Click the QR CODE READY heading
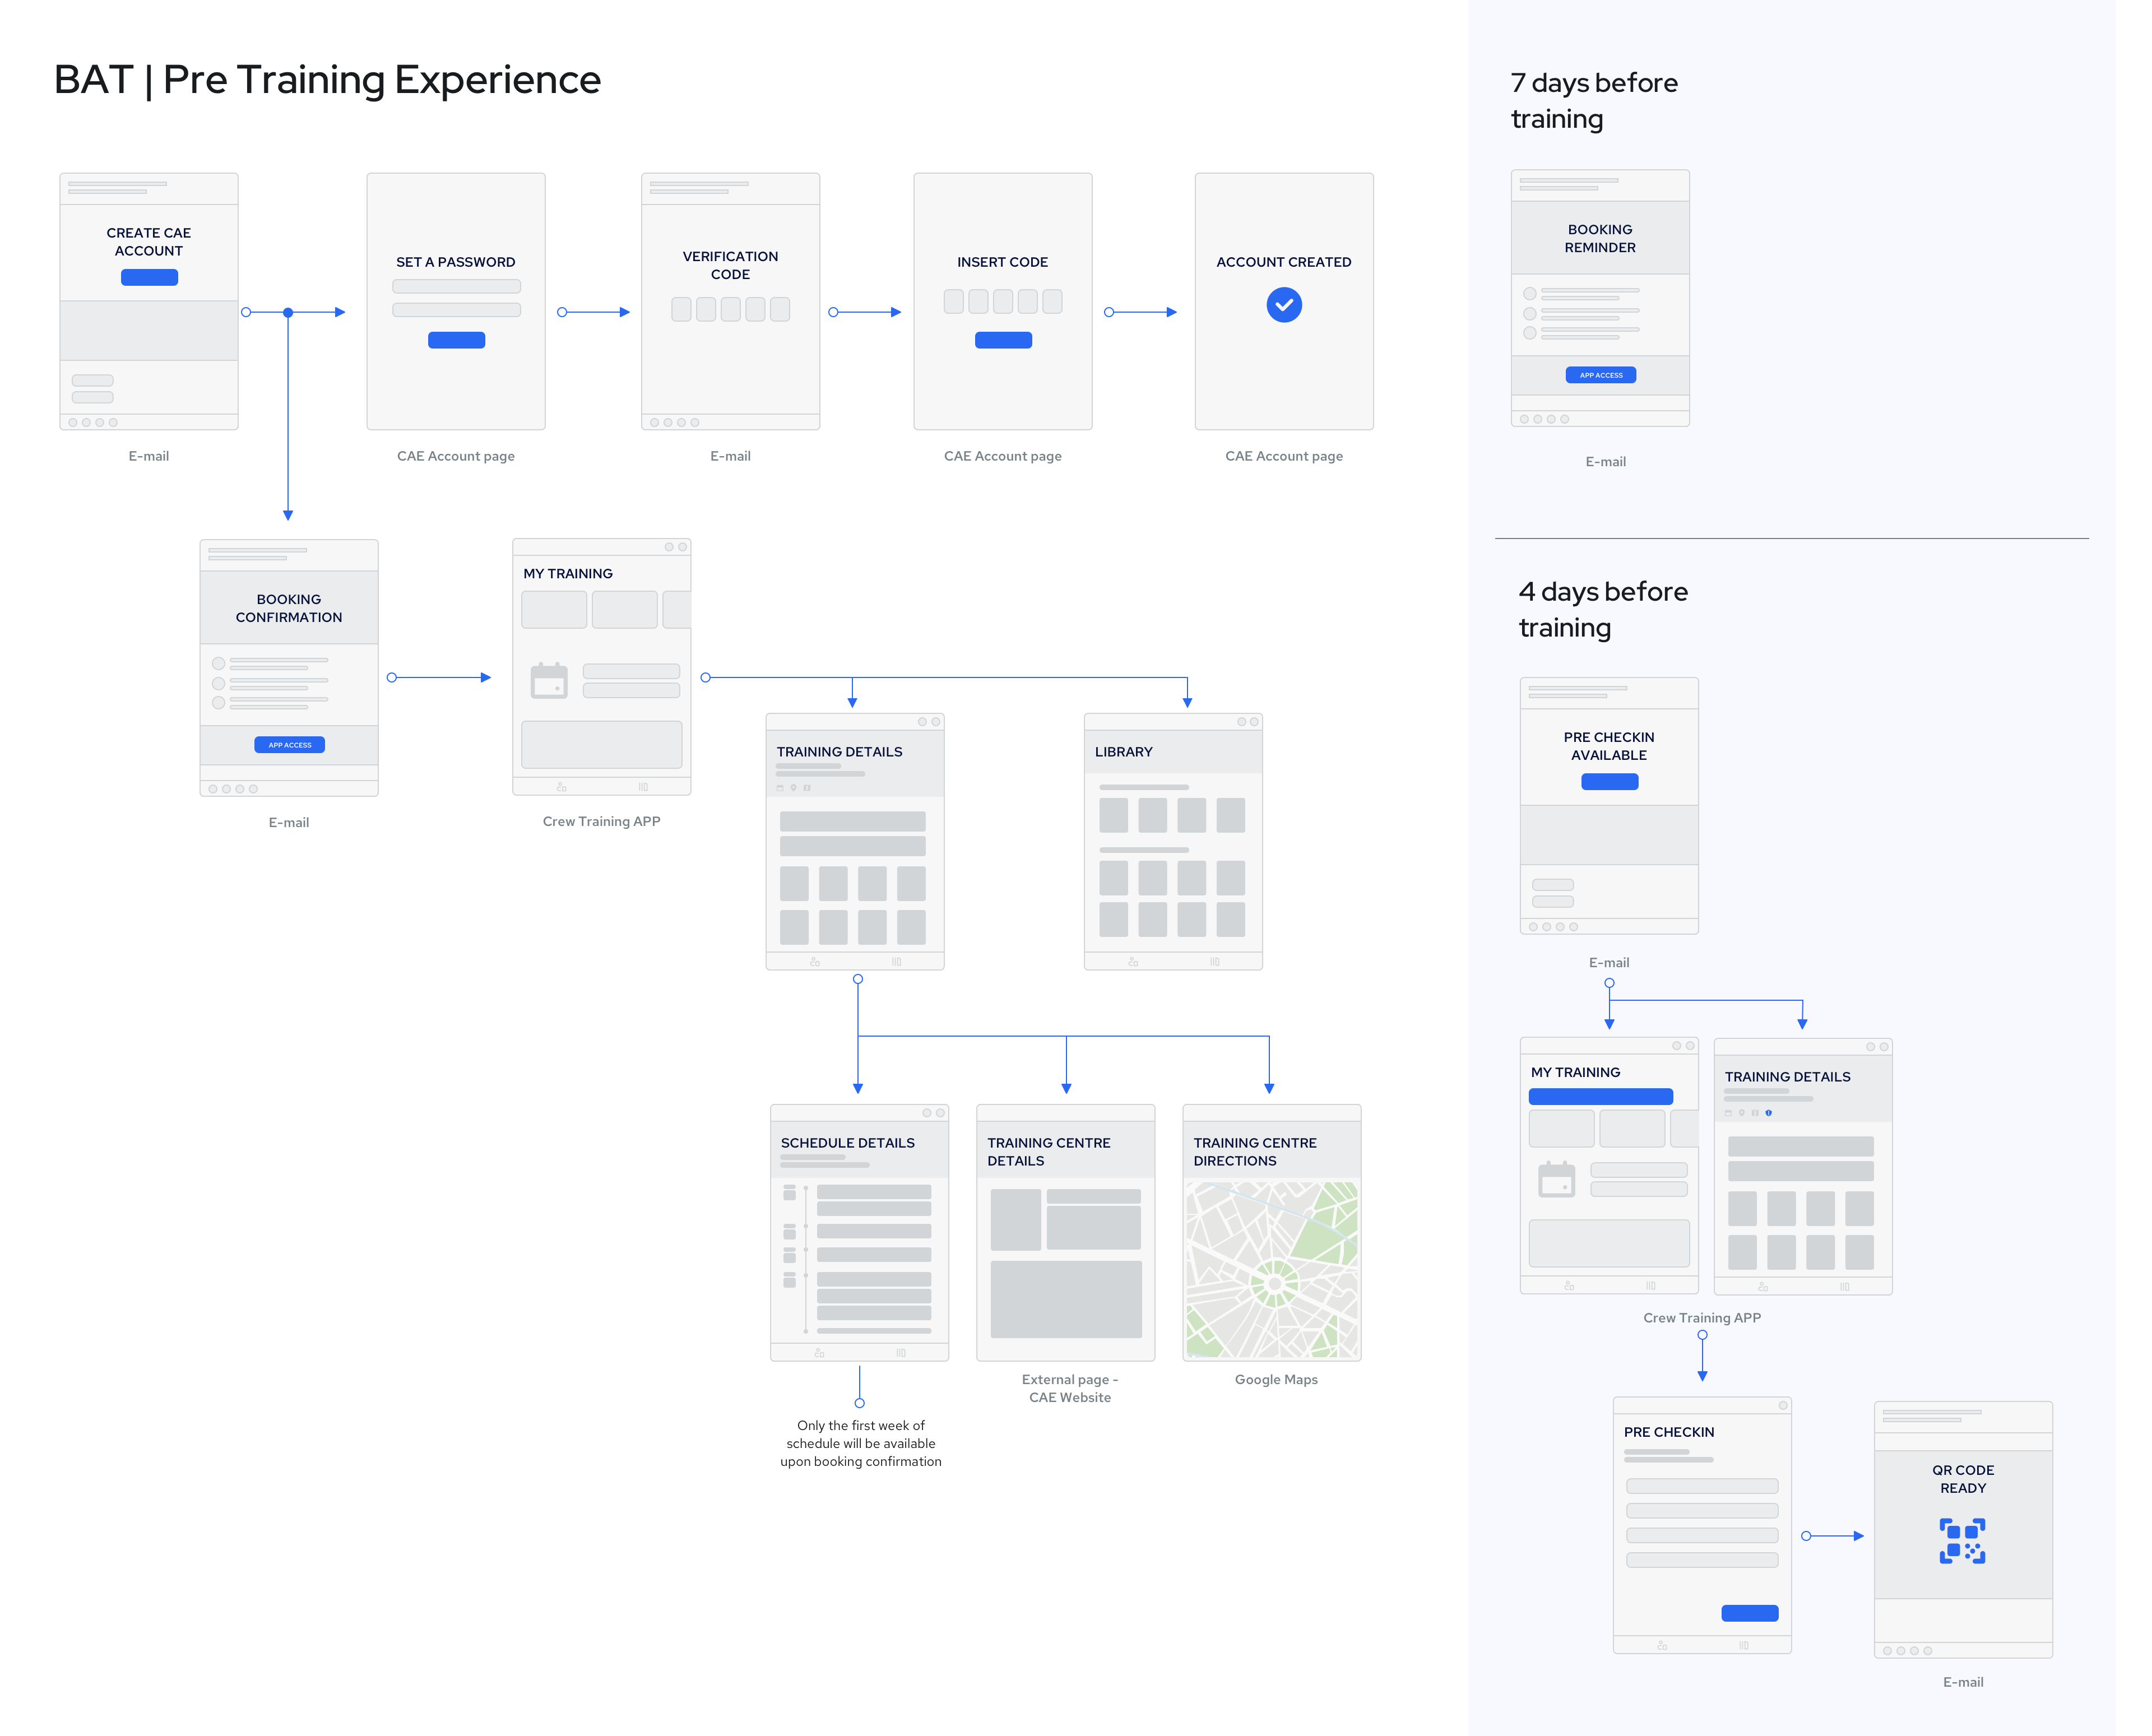The height and width of the screenshot is (1736, 2152). coord(1962,1479)
